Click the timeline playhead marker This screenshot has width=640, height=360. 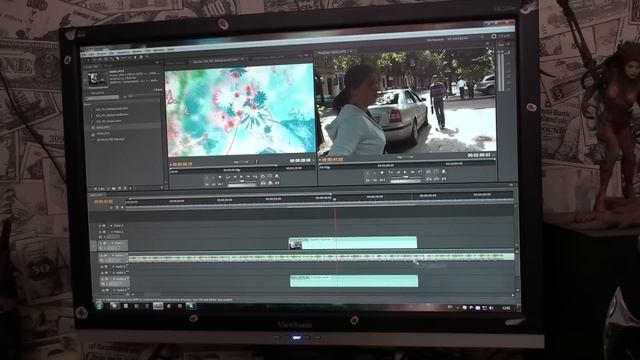pos(335,199)
